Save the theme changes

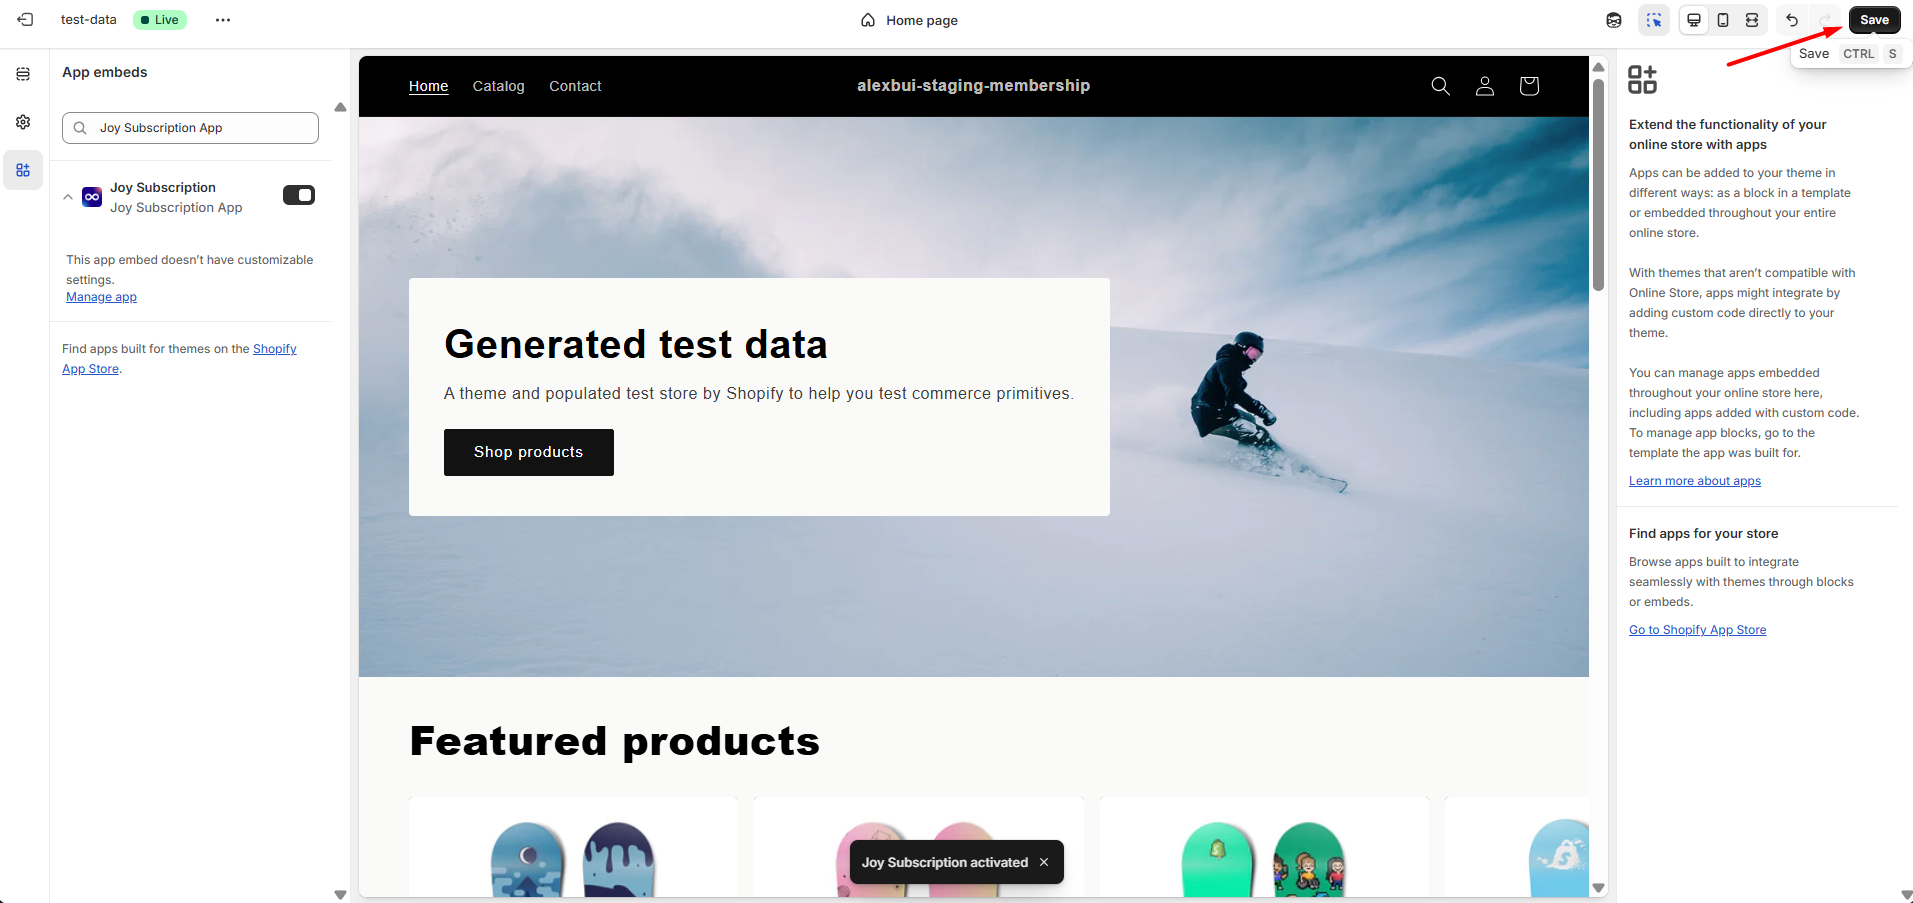(1874, 20)
